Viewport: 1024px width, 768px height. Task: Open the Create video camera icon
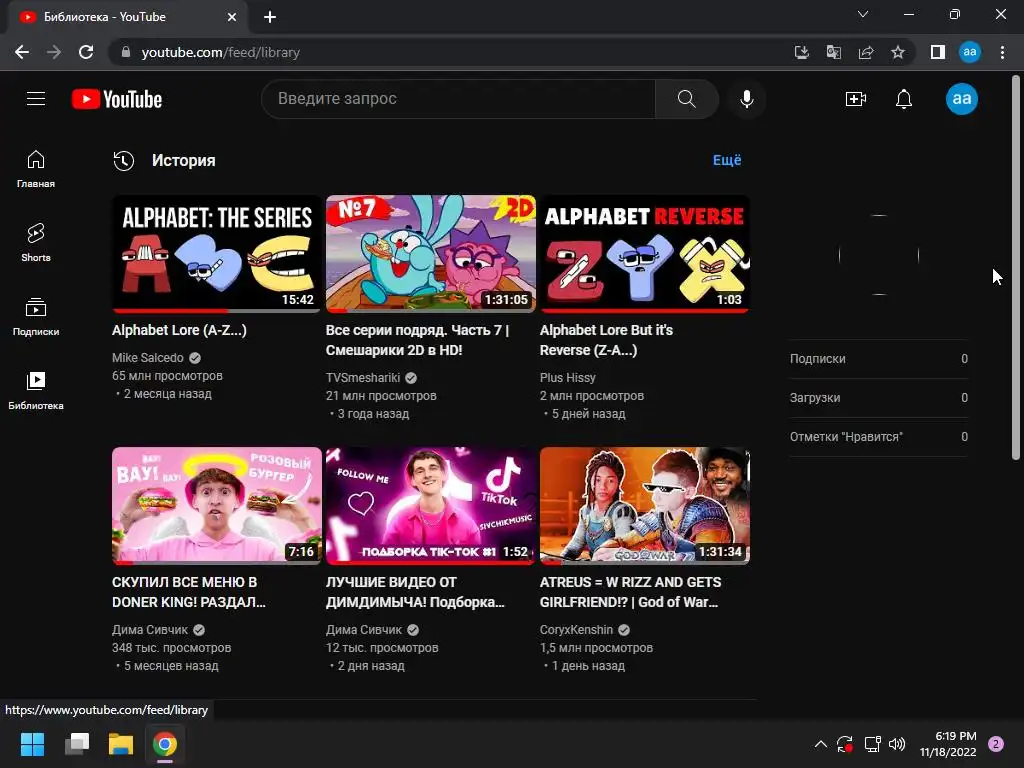856,99
